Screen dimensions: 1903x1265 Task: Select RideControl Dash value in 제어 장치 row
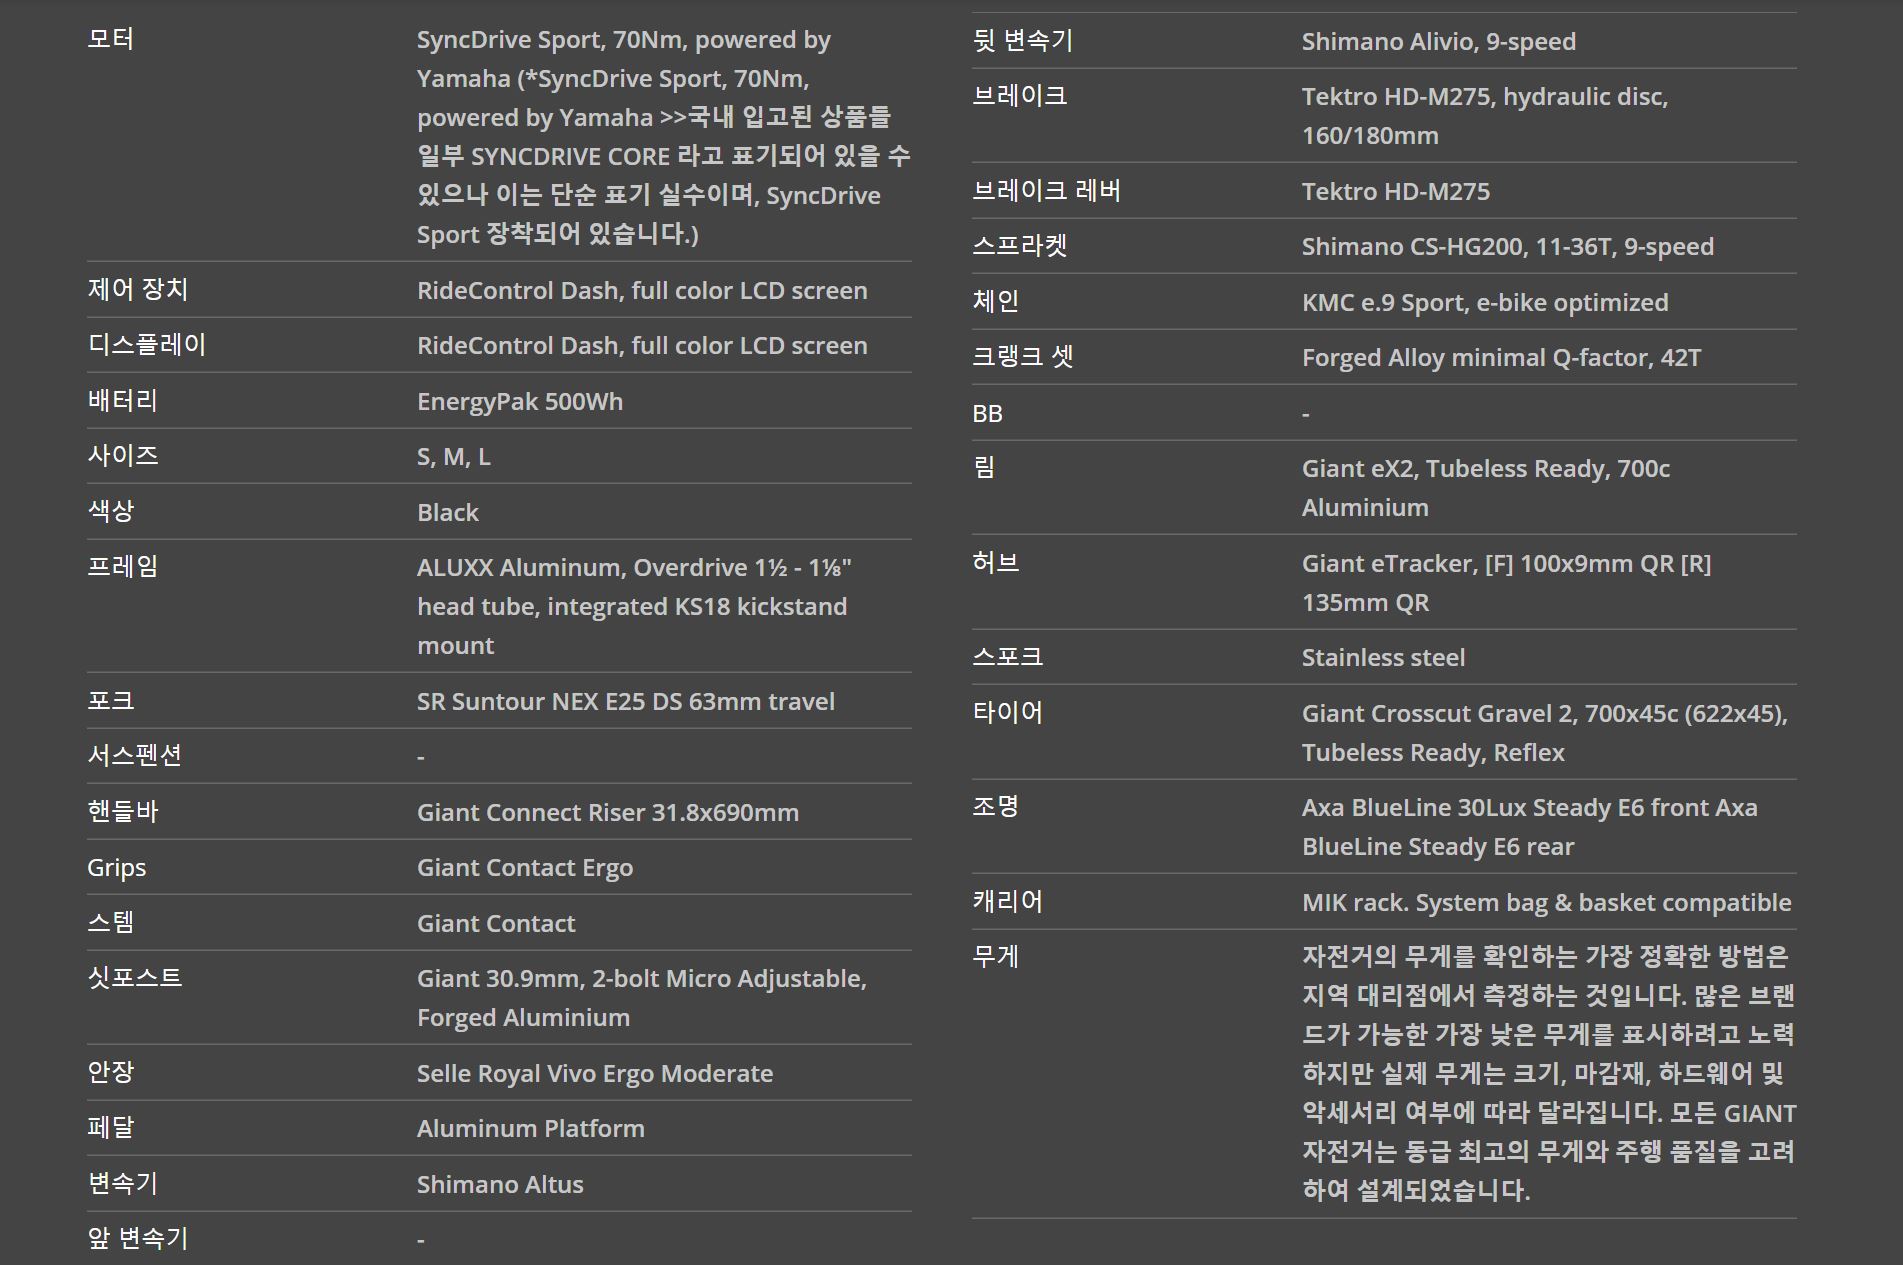[642, 290]
